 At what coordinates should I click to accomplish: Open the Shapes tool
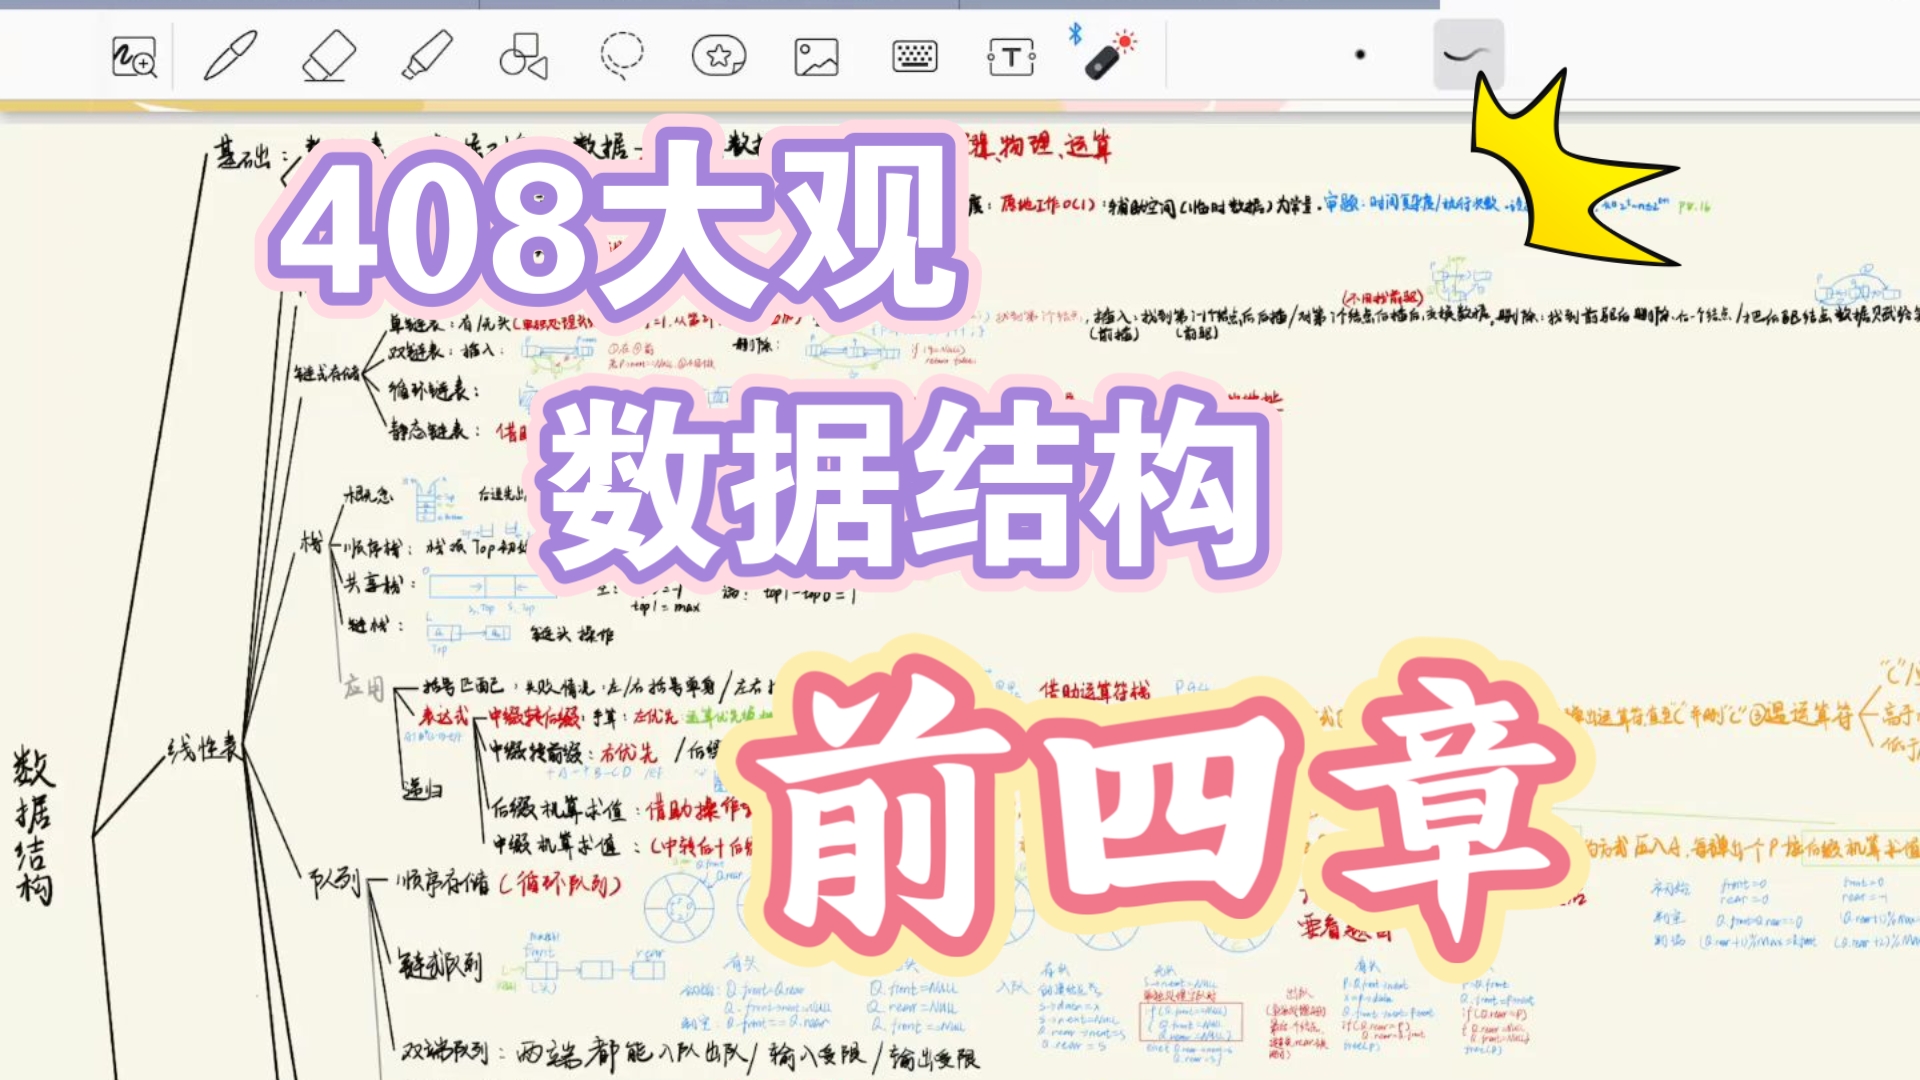[x=523, y=56]
